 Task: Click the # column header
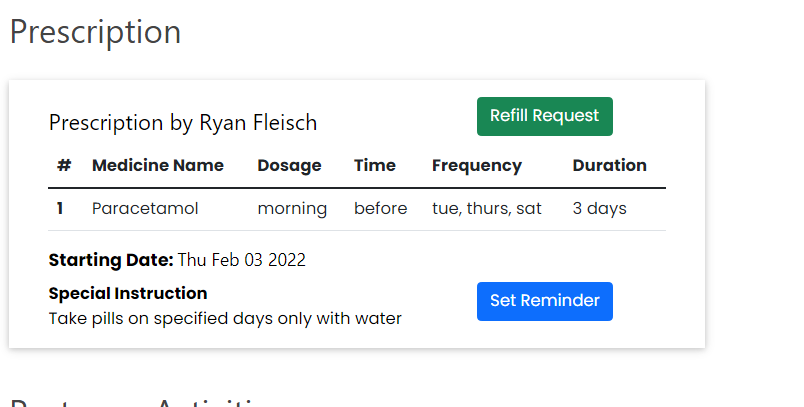(64, 166)
